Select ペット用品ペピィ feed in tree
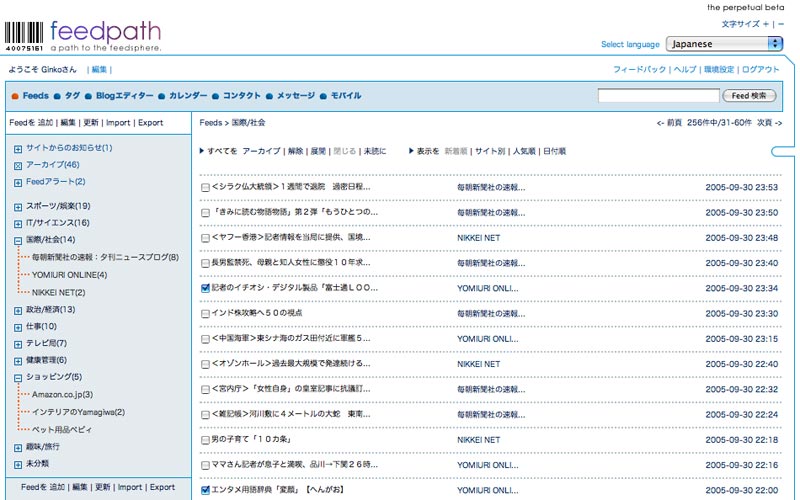The height and width of the screenshot is (500, 800). (x=62, y=430)
